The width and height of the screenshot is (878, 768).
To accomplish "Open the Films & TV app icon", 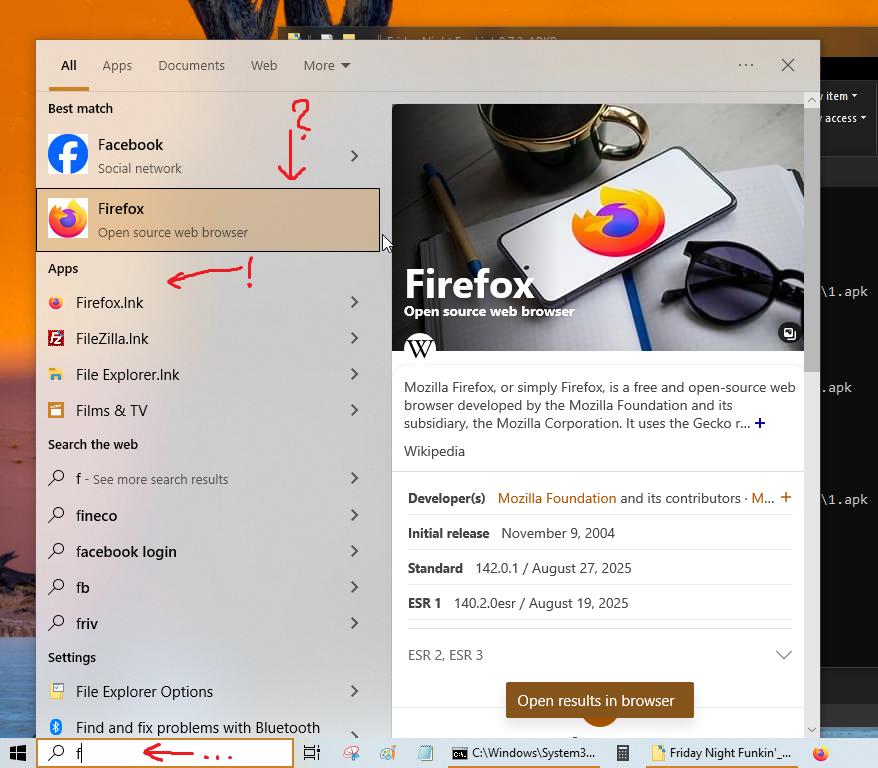I will 56,410.
